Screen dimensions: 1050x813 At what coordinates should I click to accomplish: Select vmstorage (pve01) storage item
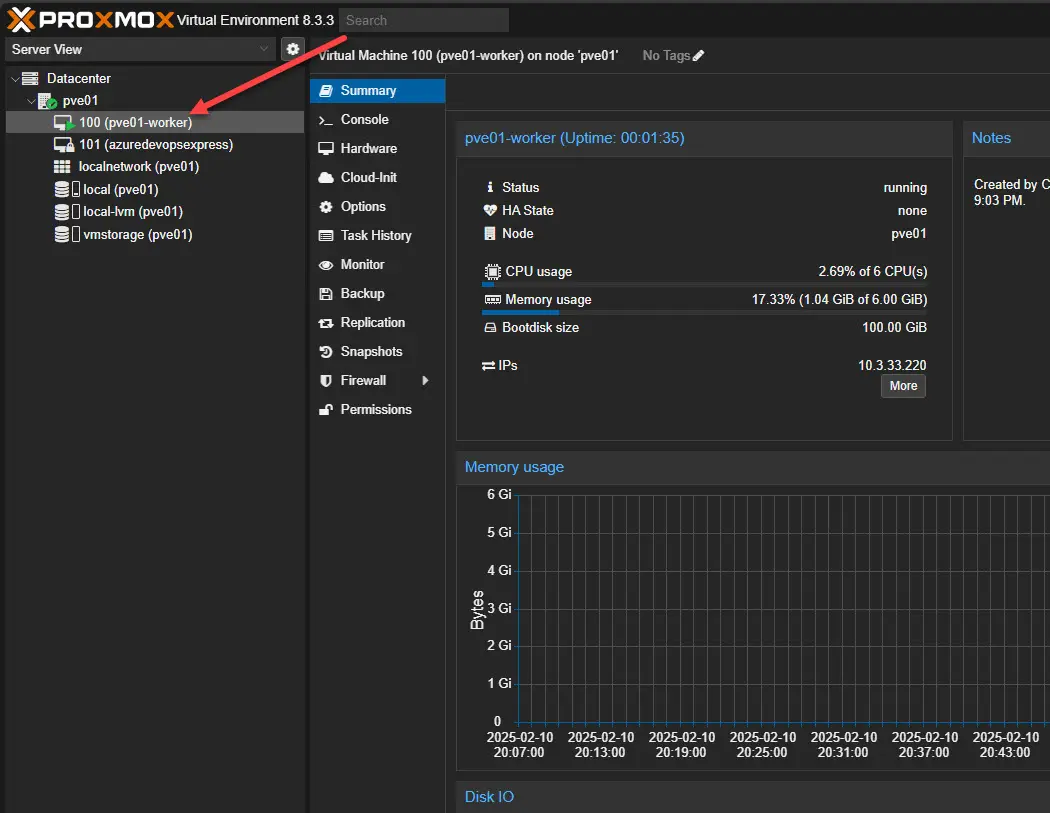(137, 235)
